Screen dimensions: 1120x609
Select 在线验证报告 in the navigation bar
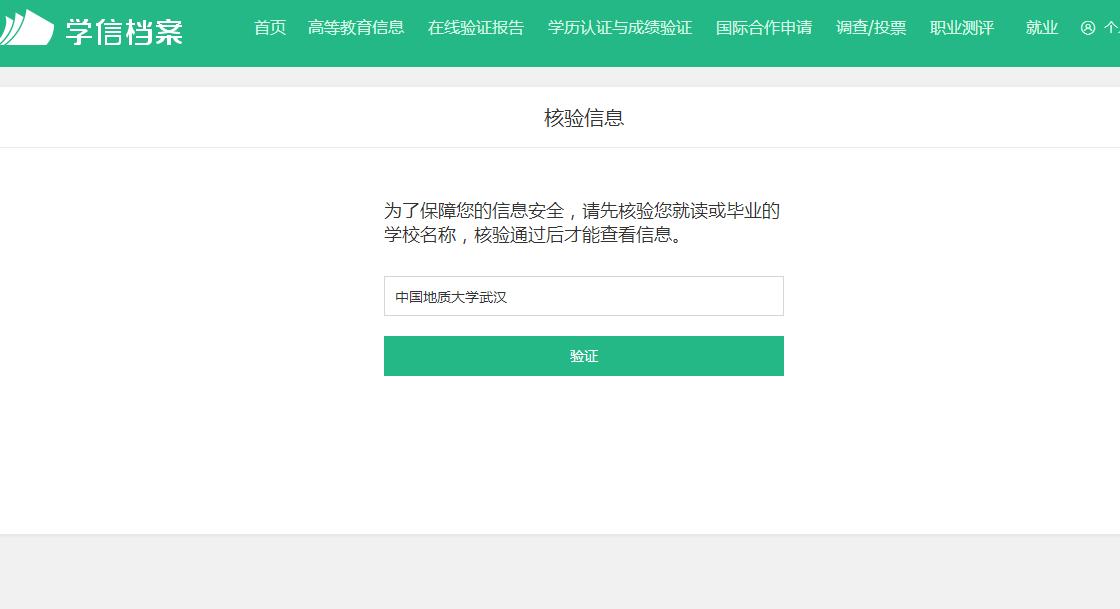point(476,28)
